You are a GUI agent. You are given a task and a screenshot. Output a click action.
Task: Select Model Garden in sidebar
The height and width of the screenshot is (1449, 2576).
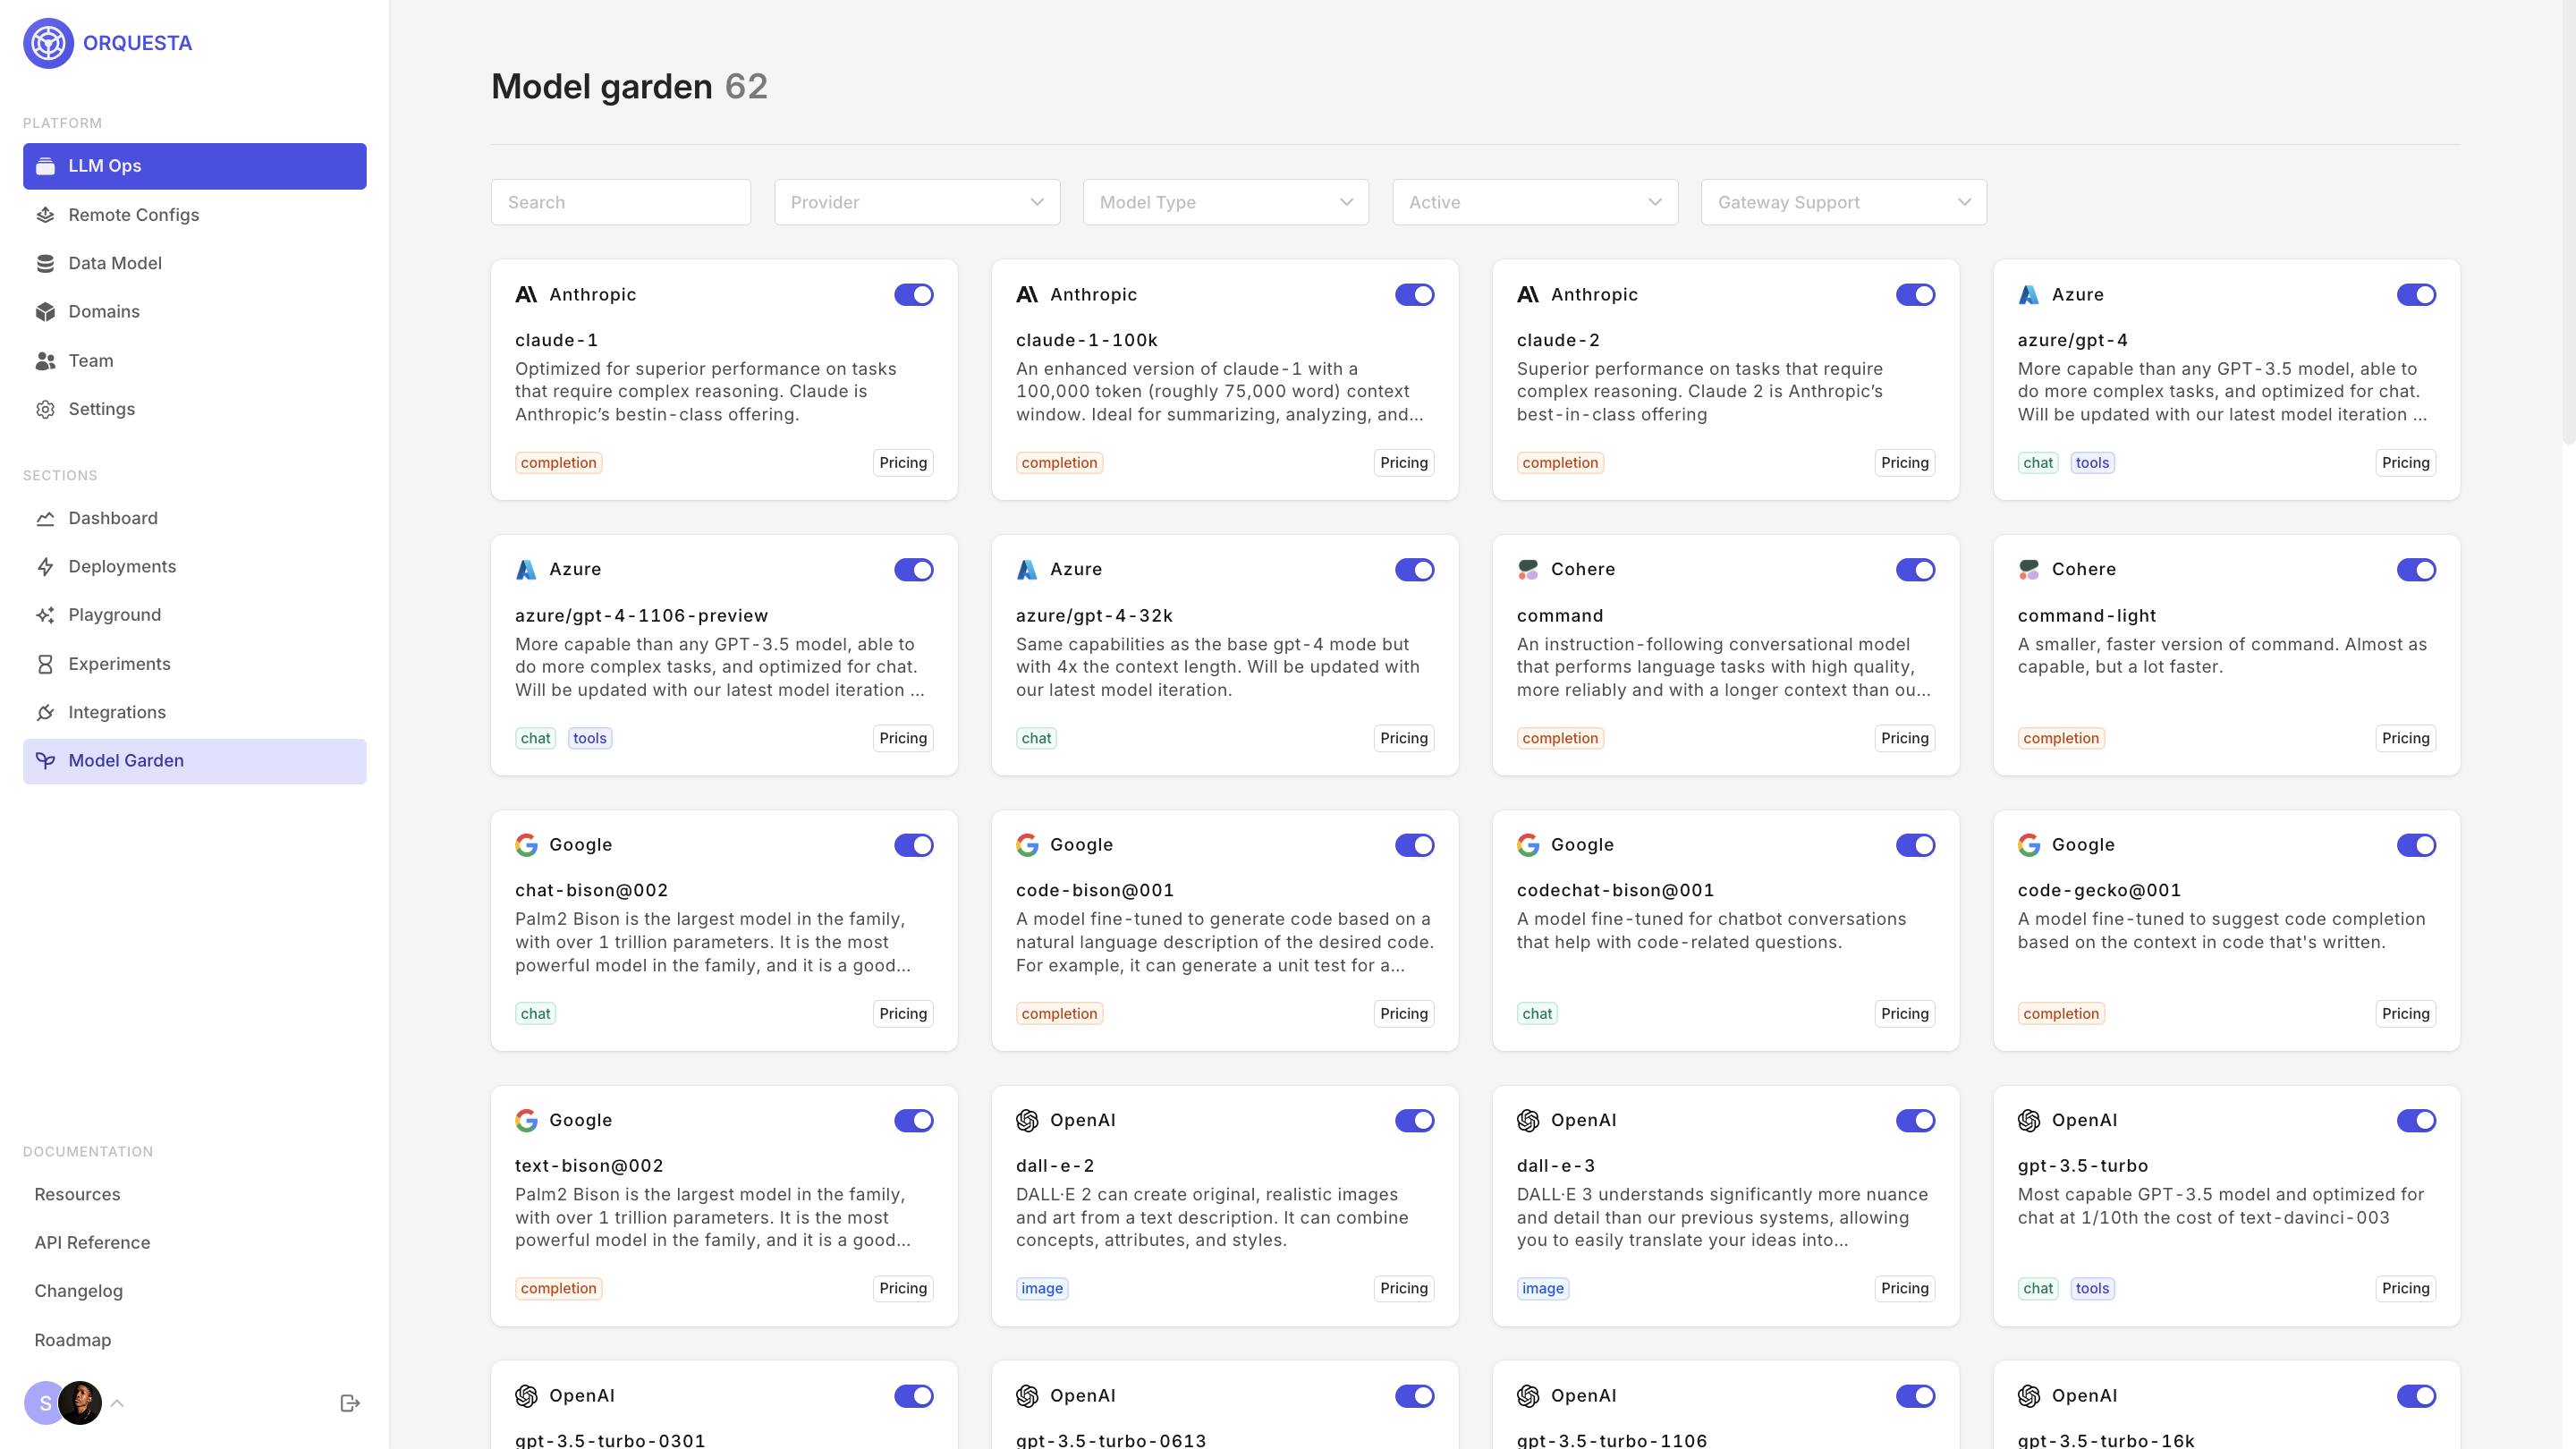[x=194, y=761]
